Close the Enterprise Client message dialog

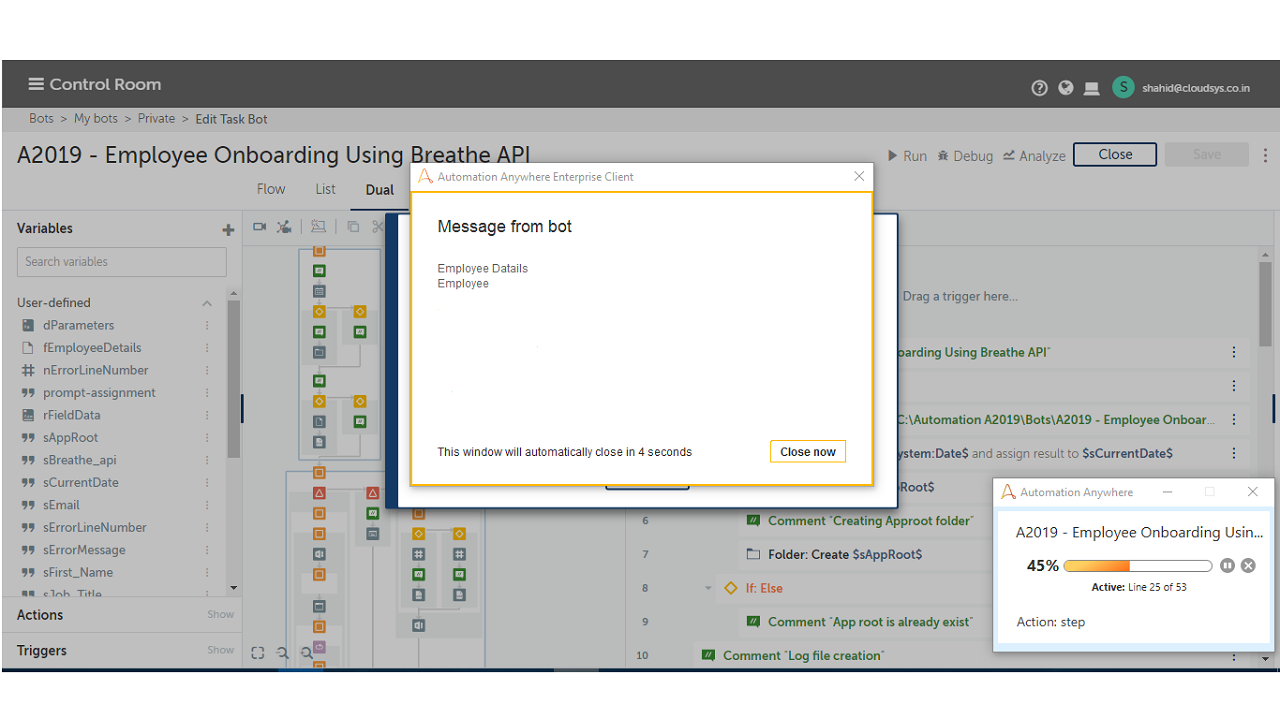(x=859, y=177)
